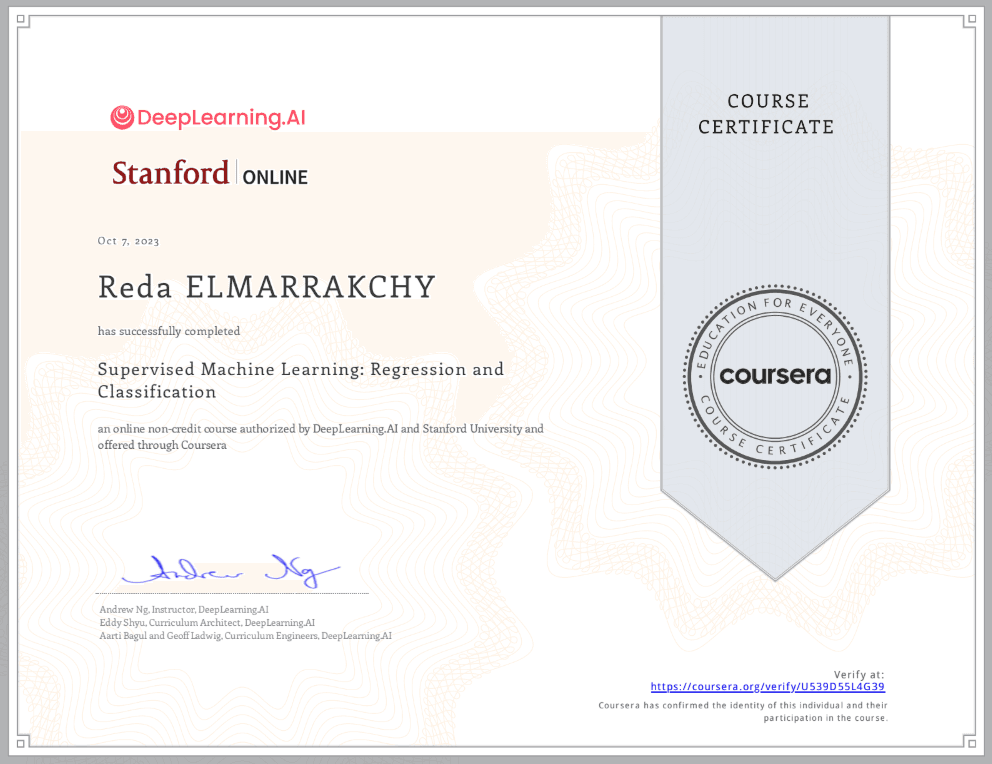
Task: Click the DeepLearning.AI brand name text
Action: pos(221,118)
